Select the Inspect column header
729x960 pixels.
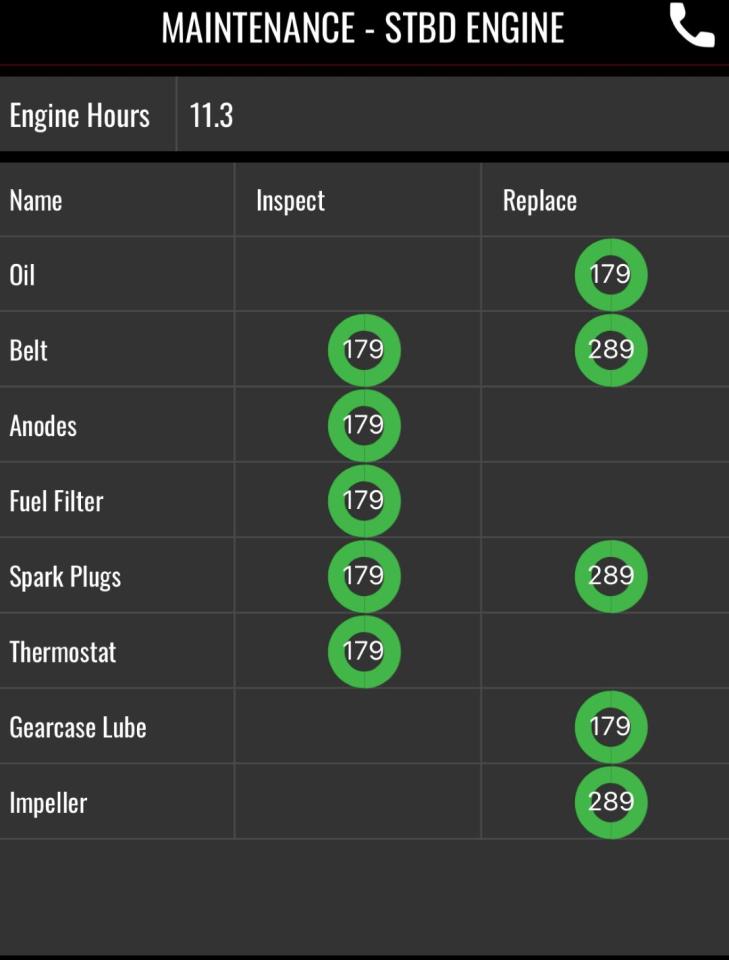tap(290, 201)
